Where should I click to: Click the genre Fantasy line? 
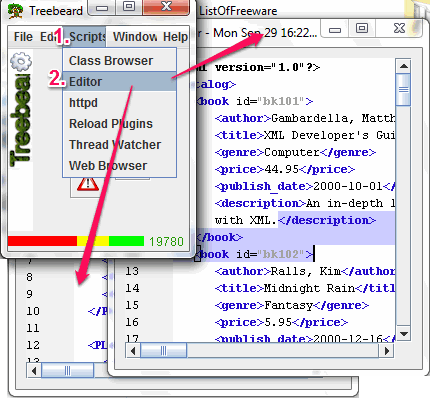point(292,305)
